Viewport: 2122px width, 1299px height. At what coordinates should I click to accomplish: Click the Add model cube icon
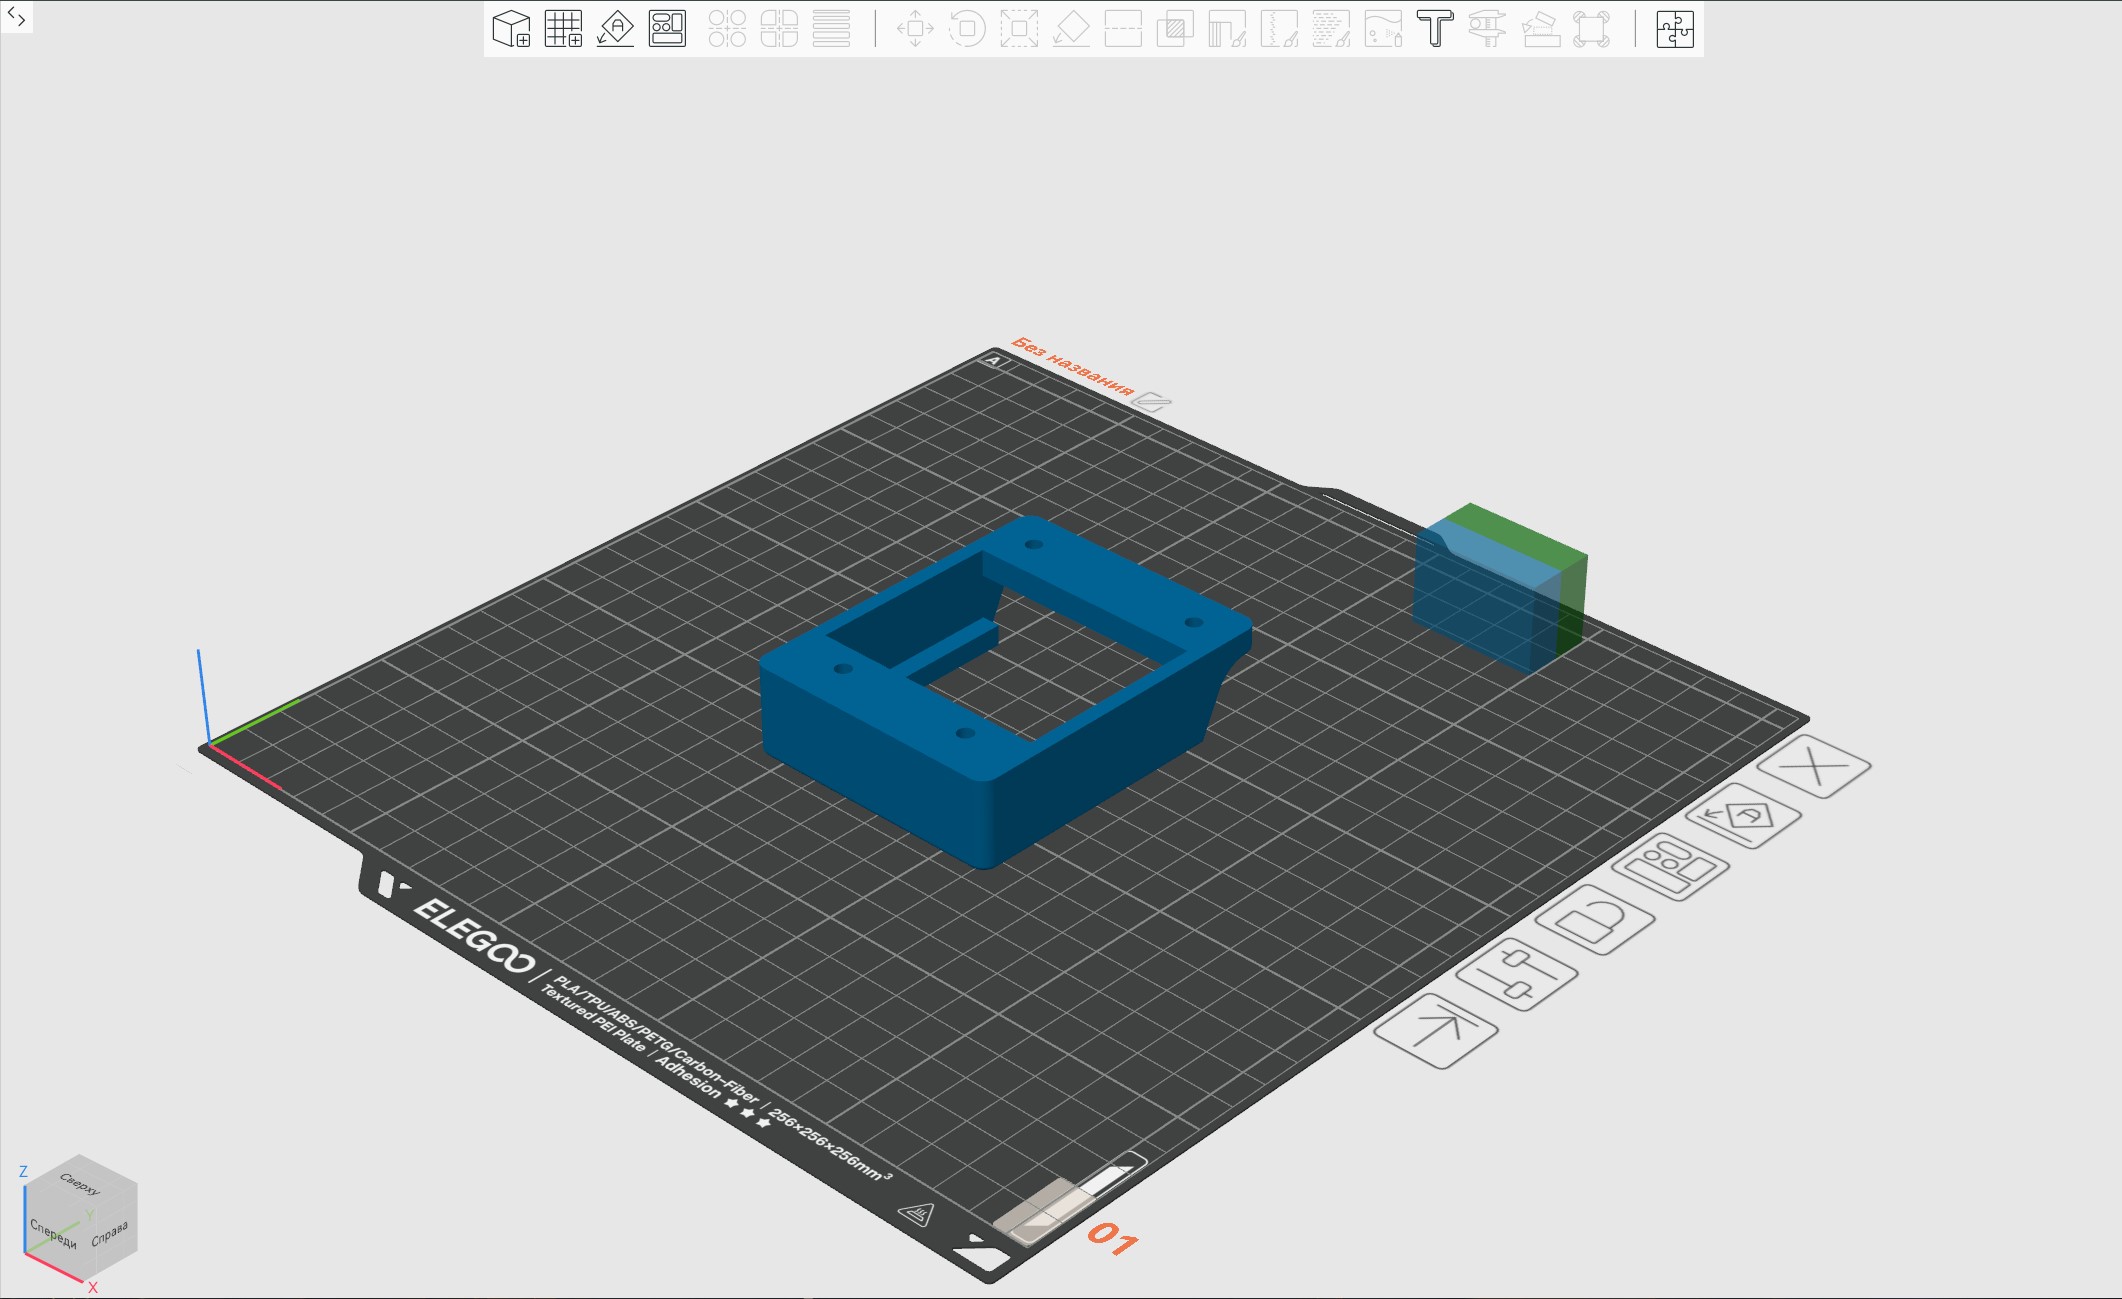click(x=511, y=28)
